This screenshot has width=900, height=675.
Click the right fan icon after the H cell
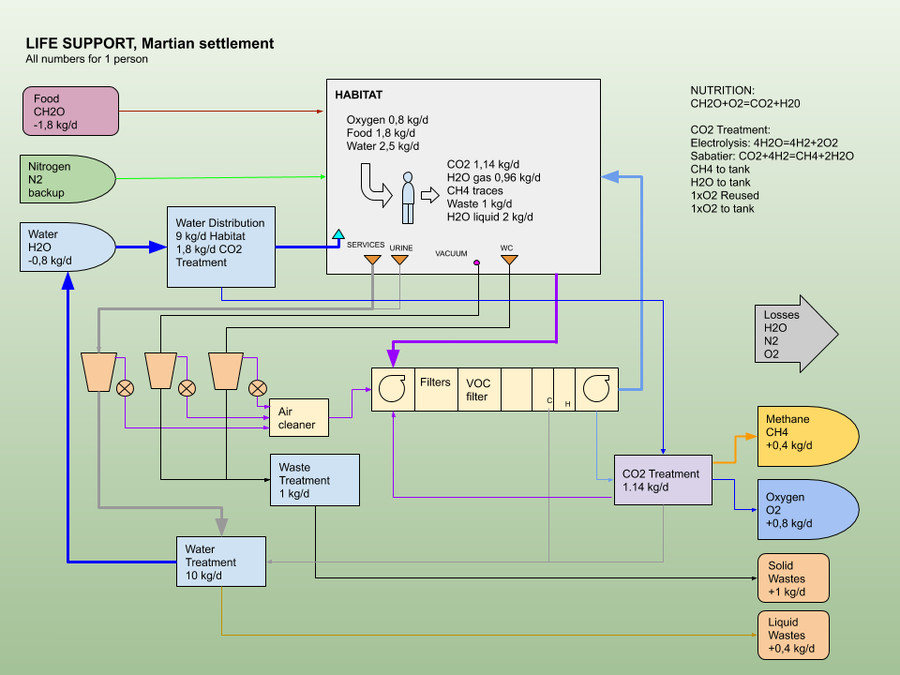pos(598,389)
